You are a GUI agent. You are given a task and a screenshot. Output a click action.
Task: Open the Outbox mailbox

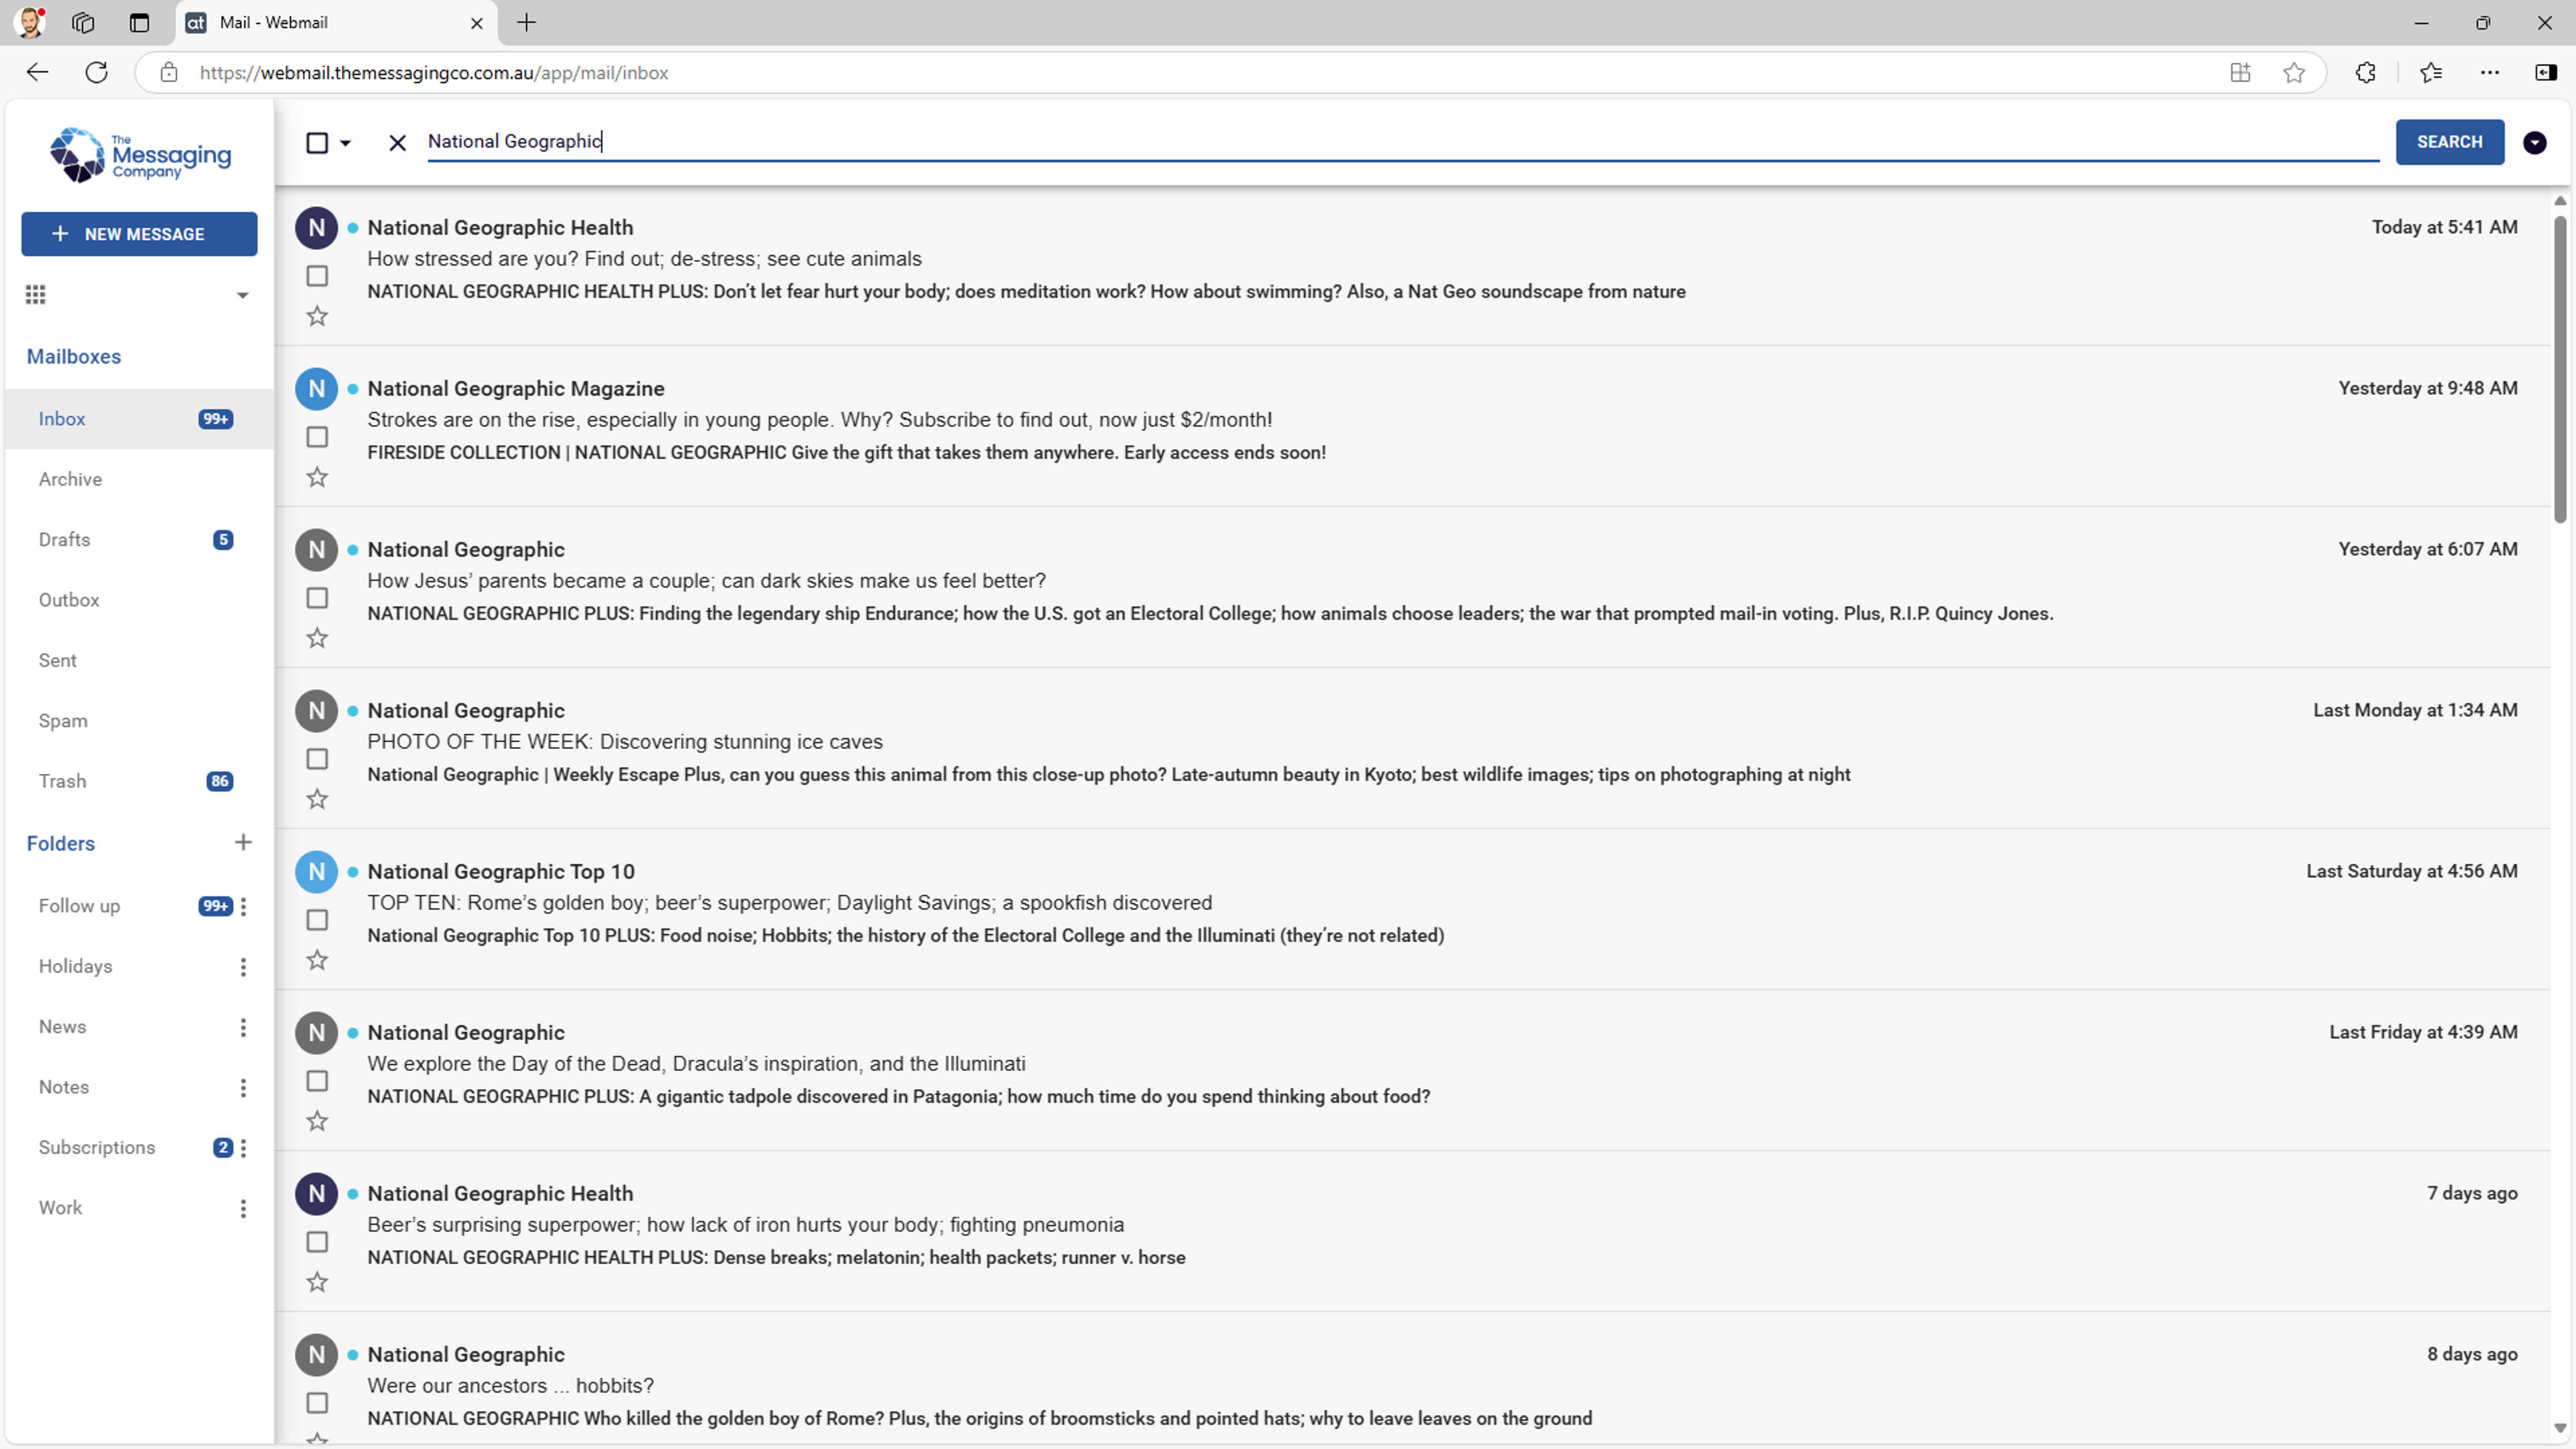pyautogui.click(x=139, y=600)
